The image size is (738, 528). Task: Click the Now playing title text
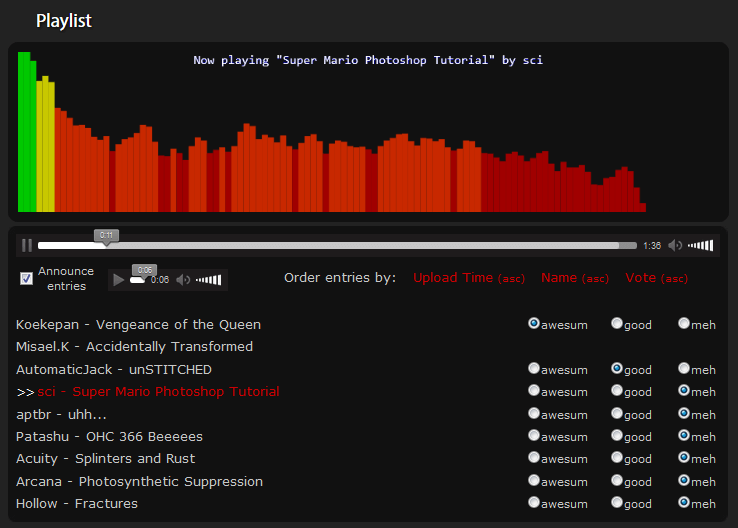pyautogui.click(x=368, y=60)
